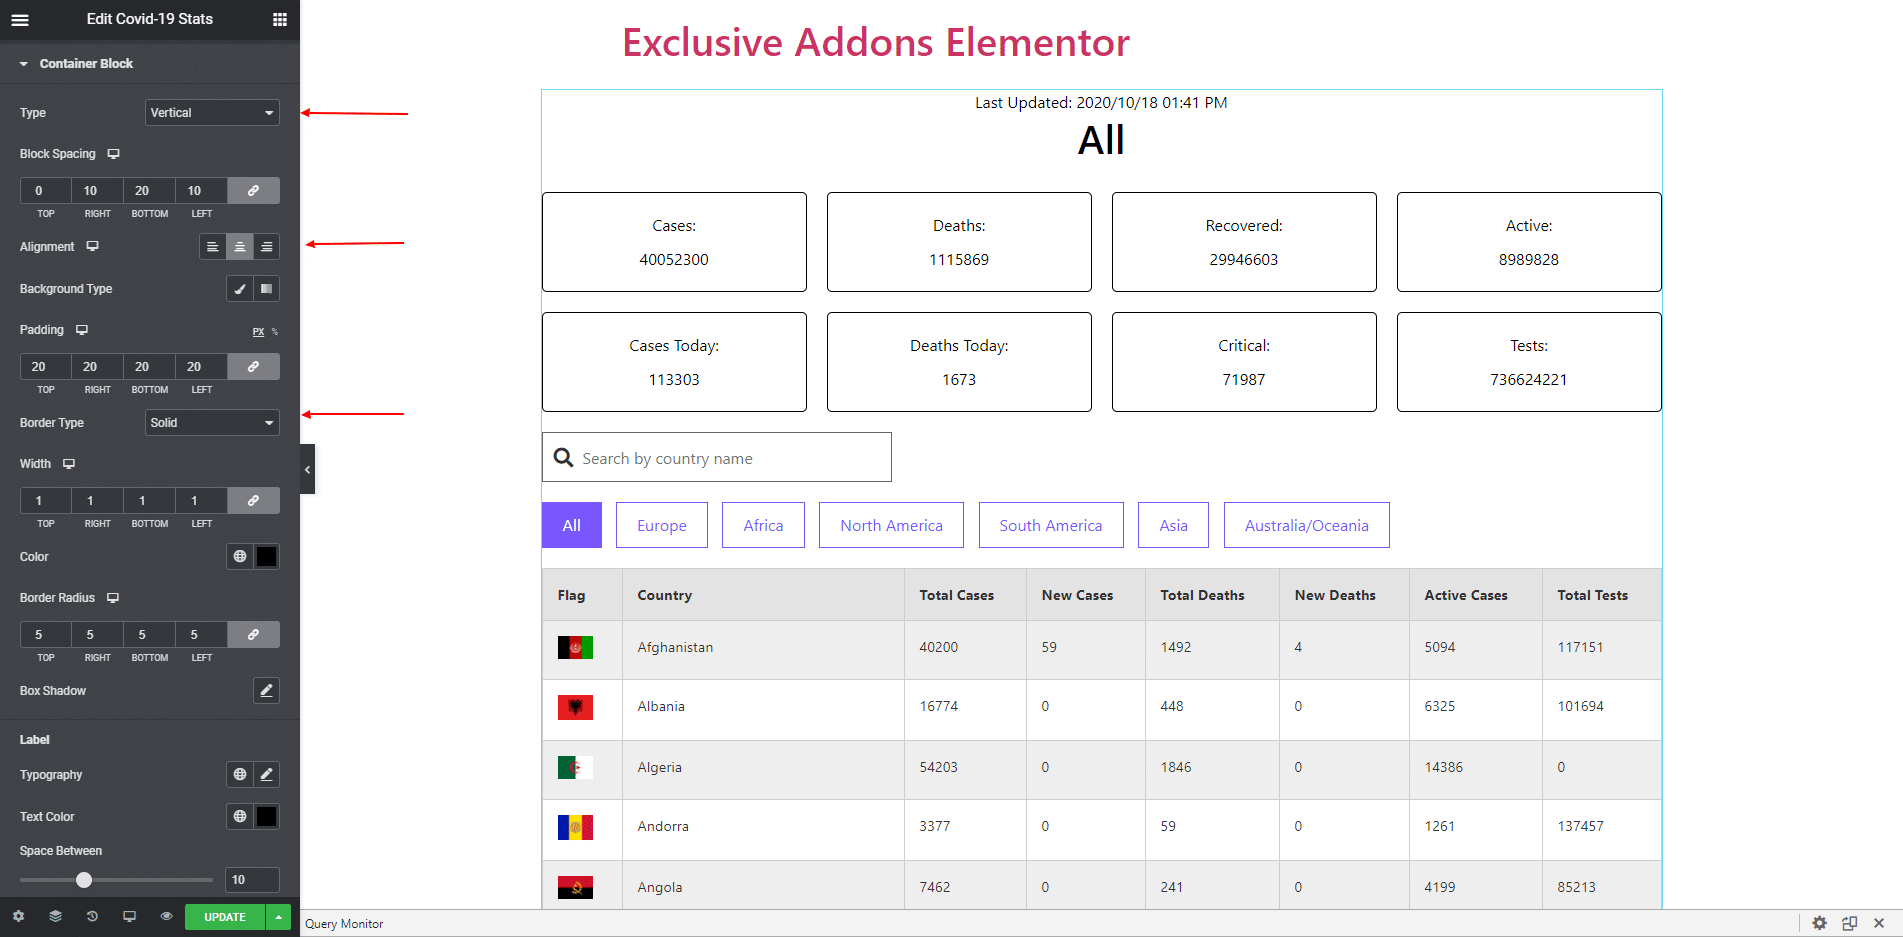Align container content left

[x=213, y=247]
